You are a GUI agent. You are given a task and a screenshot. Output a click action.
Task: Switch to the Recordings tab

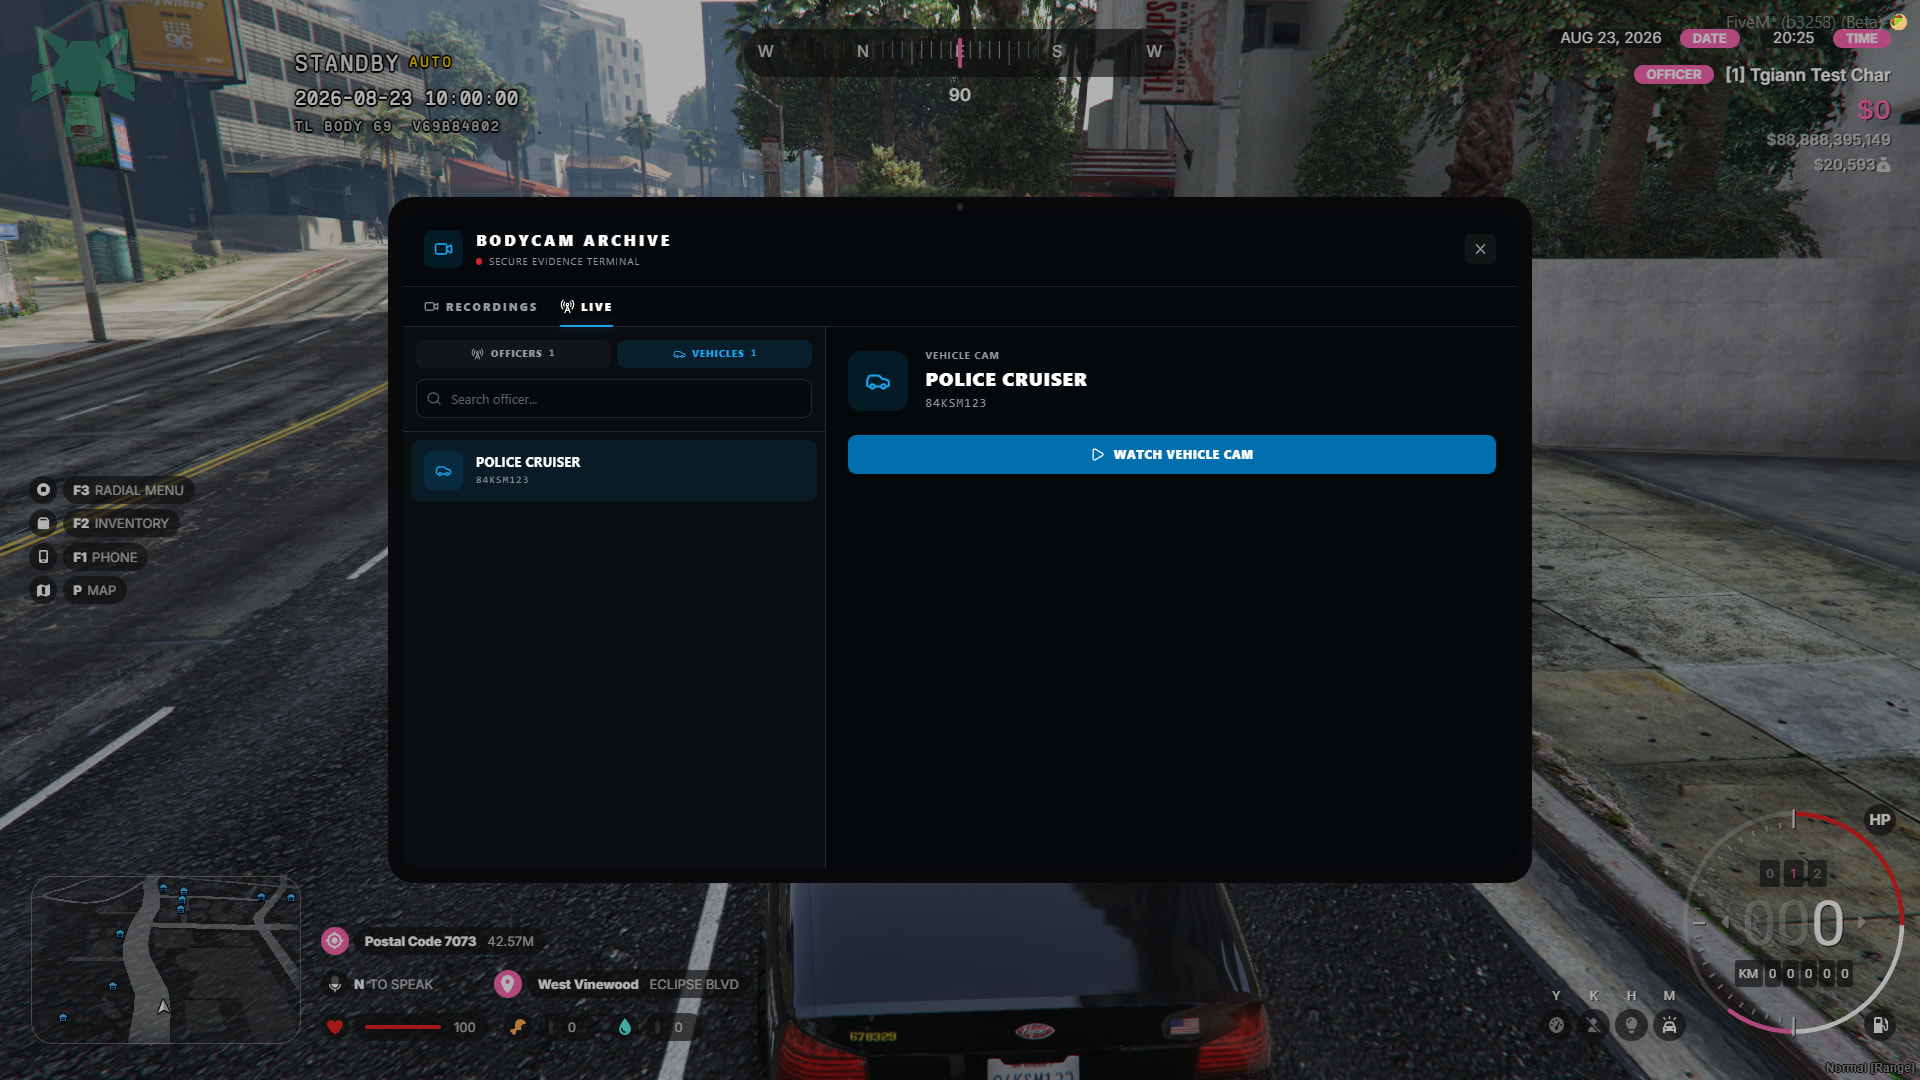481,307
